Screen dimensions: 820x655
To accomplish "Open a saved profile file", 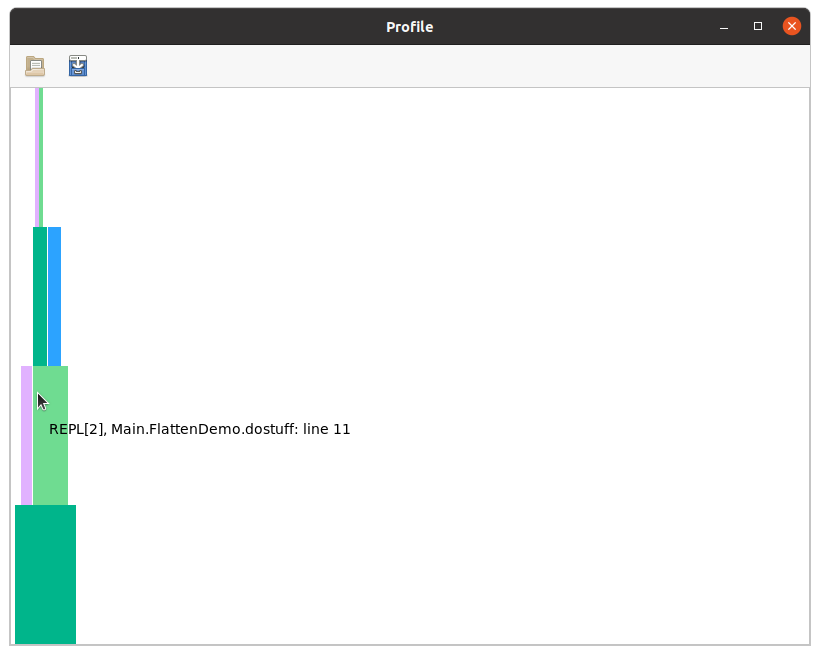I will (35, 66).
